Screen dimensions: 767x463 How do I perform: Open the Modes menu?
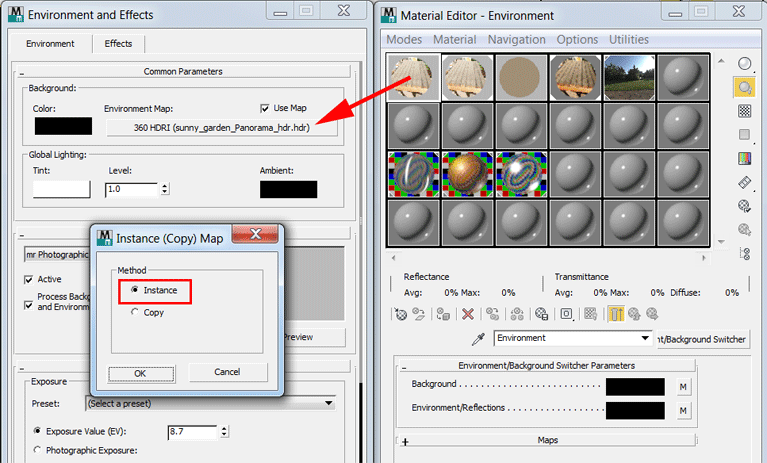tap(404, 40)
